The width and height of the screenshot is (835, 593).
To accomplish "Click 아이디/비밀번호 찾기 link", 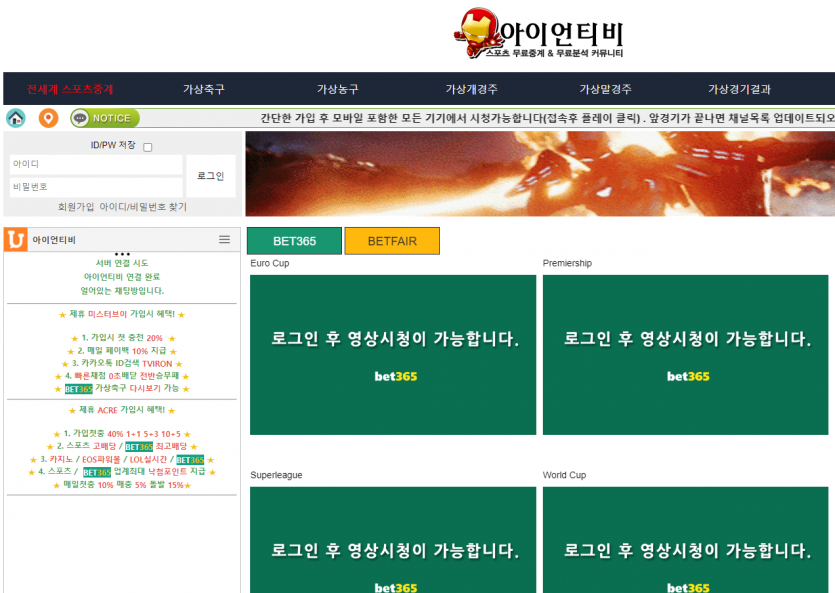I will tap(143, 207).
